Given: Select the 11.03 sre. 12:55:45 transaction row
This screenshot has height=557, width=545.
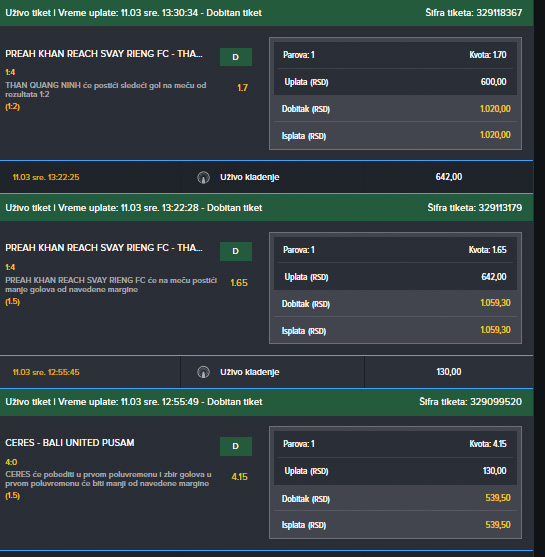Looking at the screenshot, I should coord(266,372).
